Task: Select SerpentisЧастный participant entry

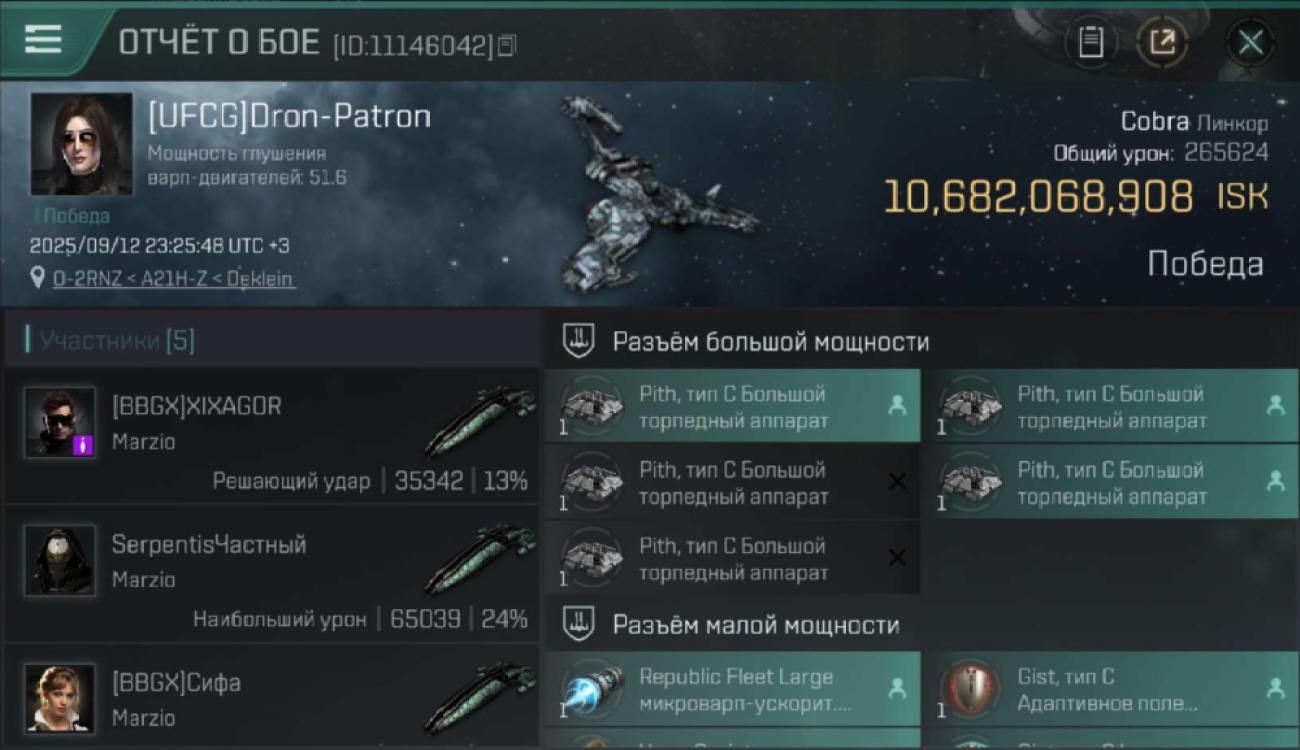Action: click(270, 575)
